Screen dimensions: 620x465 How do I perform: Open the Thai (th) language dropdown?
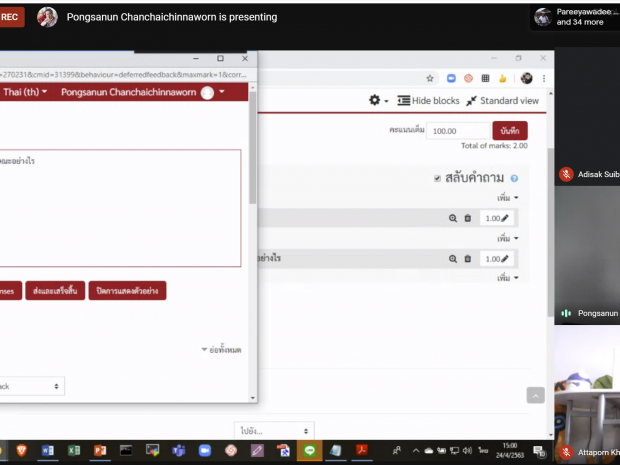tap(25, 92)
